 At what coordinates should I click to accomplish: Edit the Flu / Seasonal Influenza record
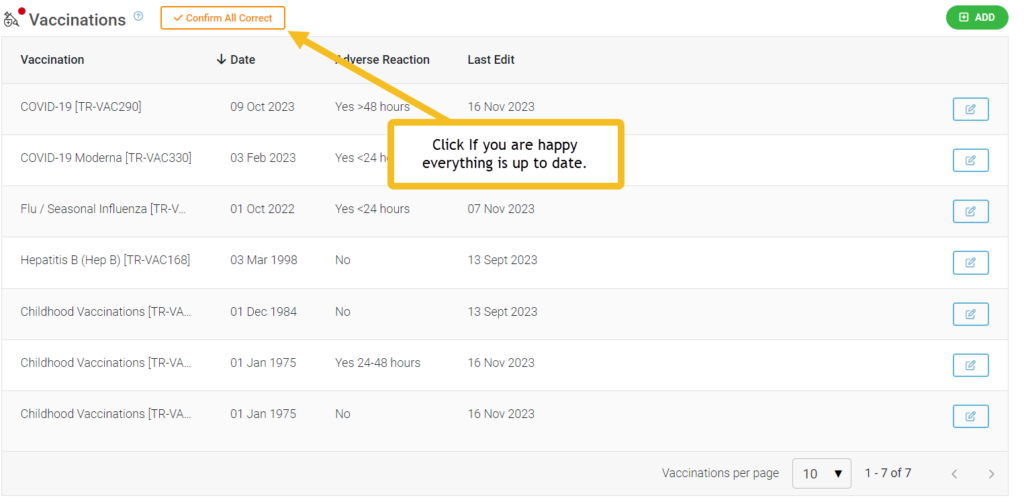(x=970, y=212)
